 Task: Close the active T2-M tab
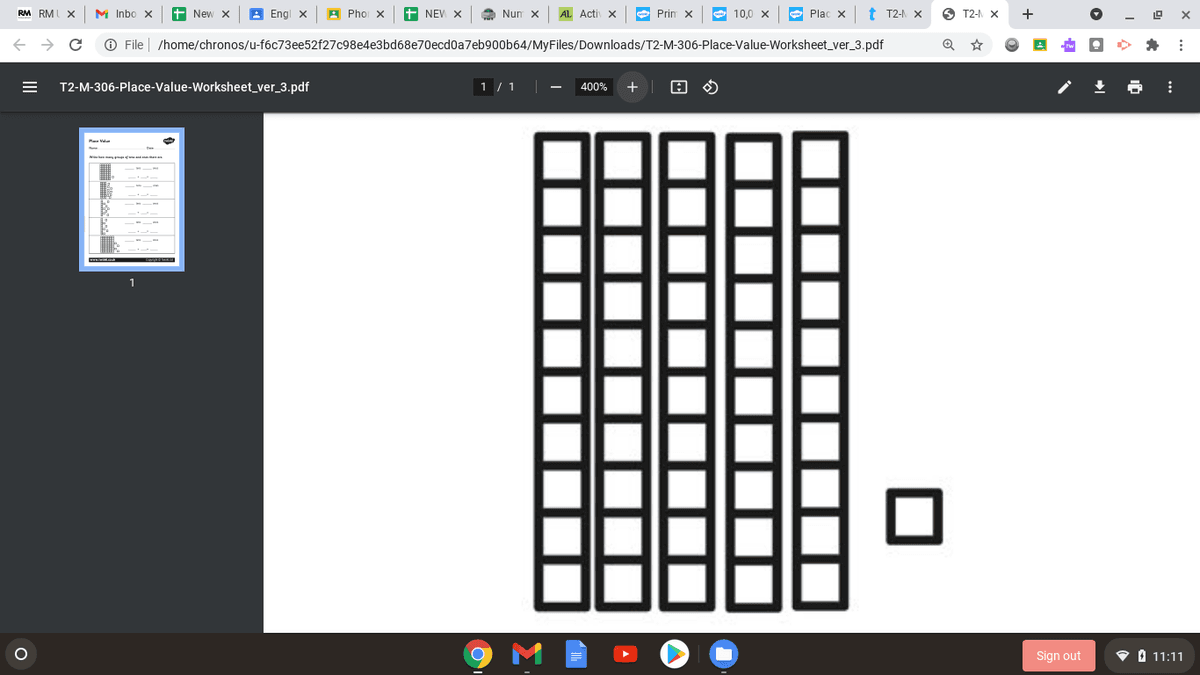point(994,14)
